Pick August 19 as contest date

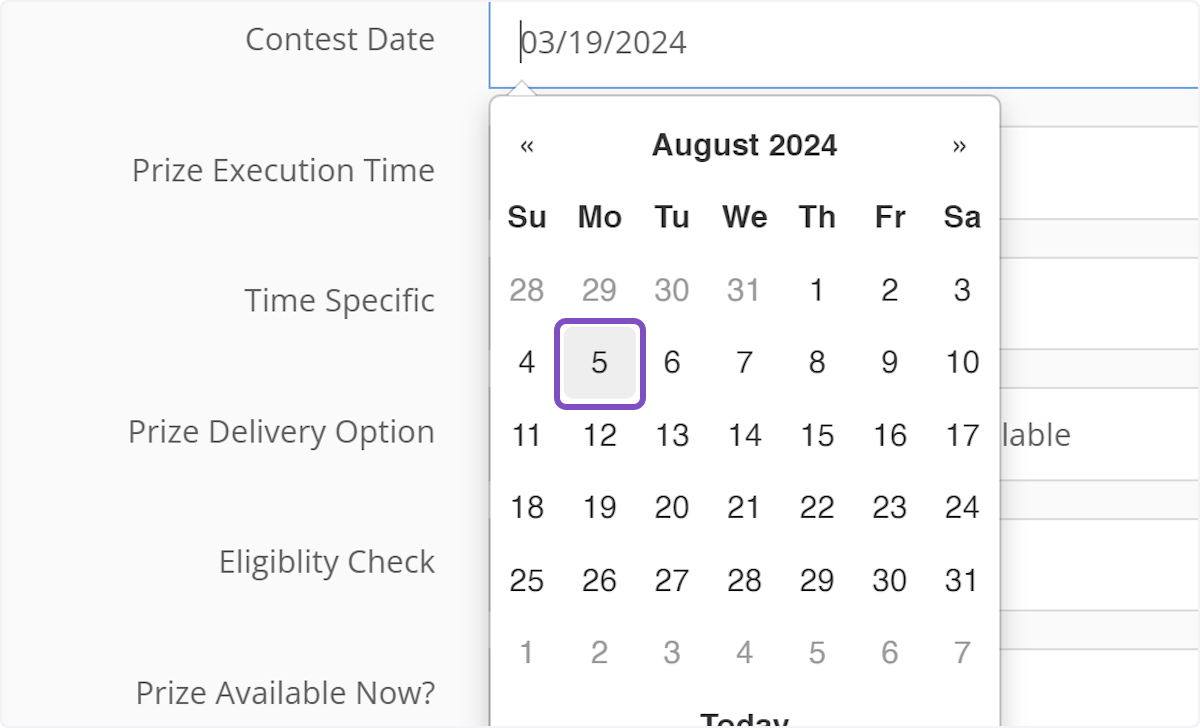[x=599, y=507]
